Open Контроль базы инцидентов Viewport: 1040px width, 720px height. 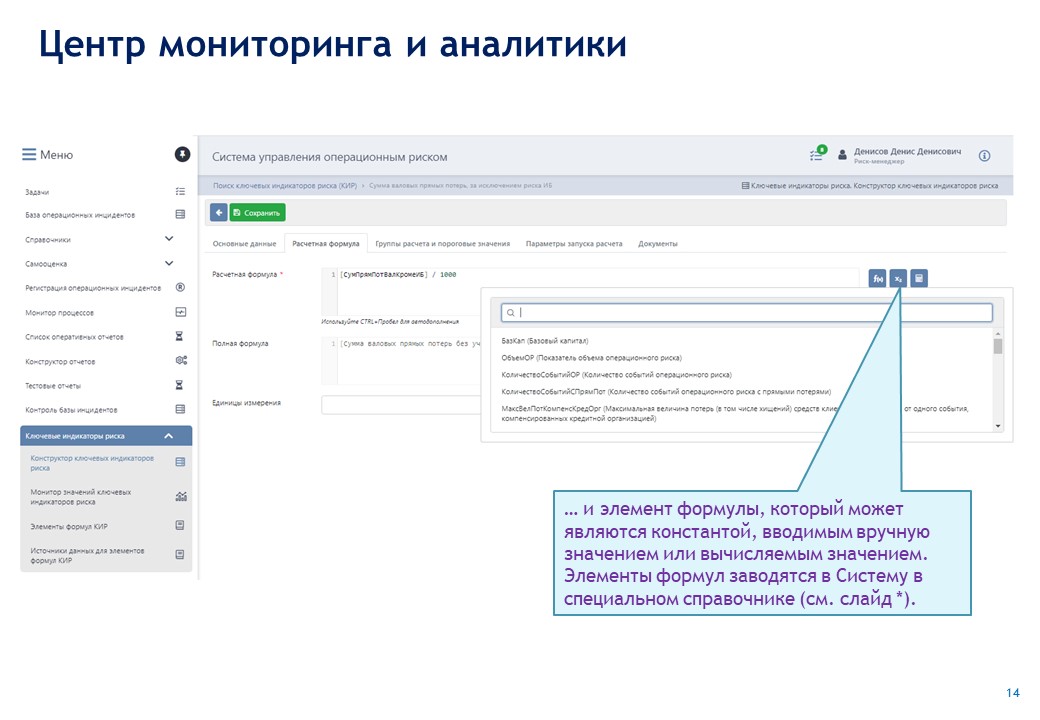(71, 410)
